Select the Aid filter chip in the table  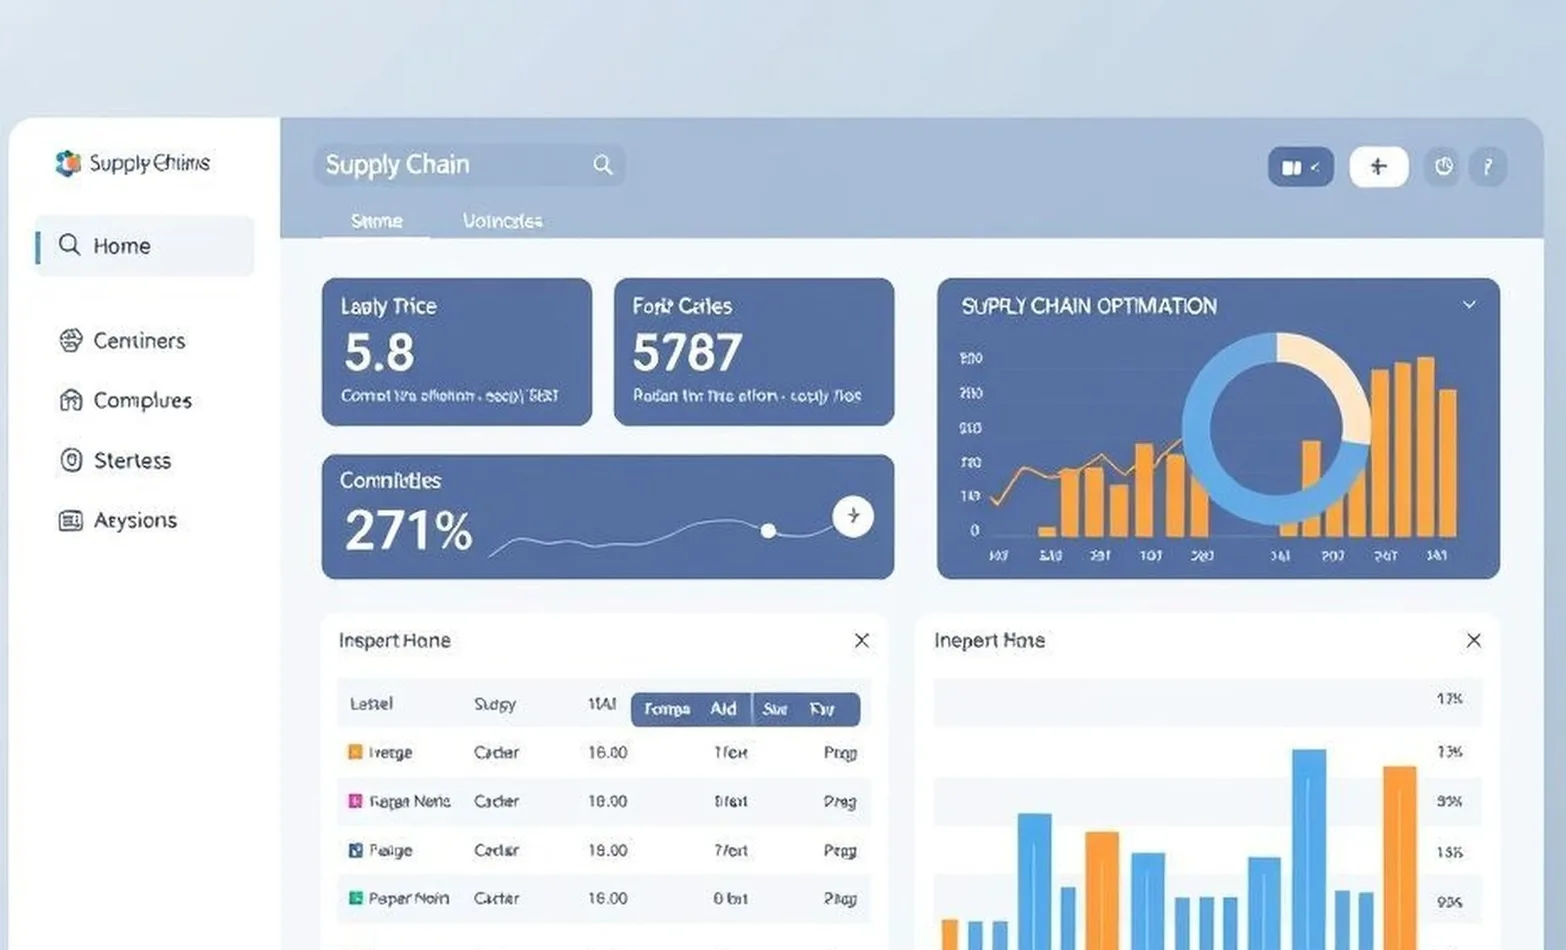point(723,708)
